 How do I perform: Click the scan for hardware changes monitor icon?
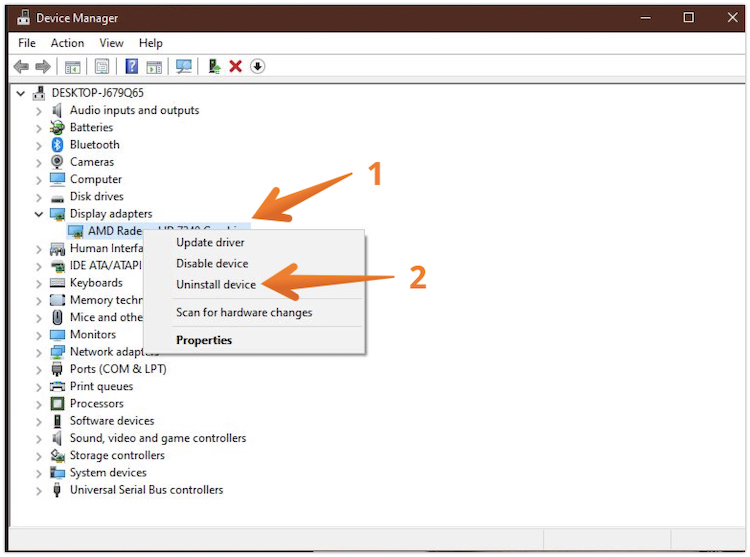pos(183,67)
